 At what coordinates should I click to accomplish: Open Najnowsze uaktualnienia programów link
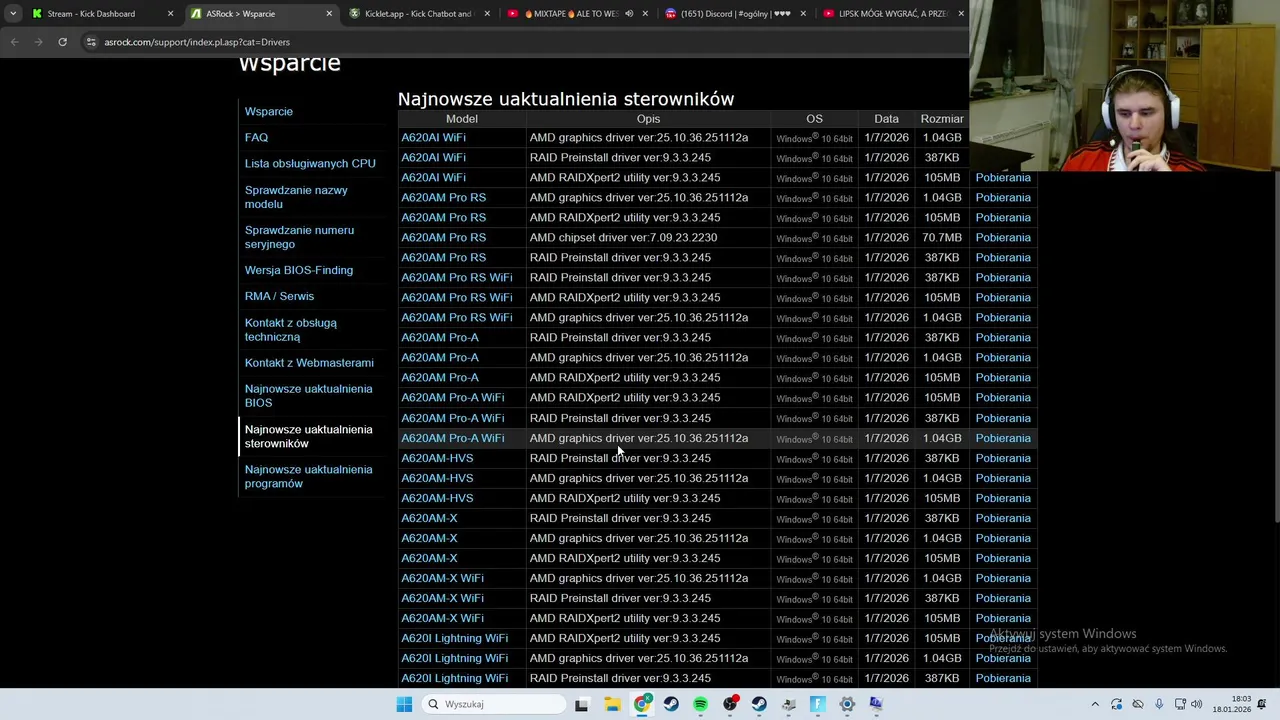[x=308, y=476]
